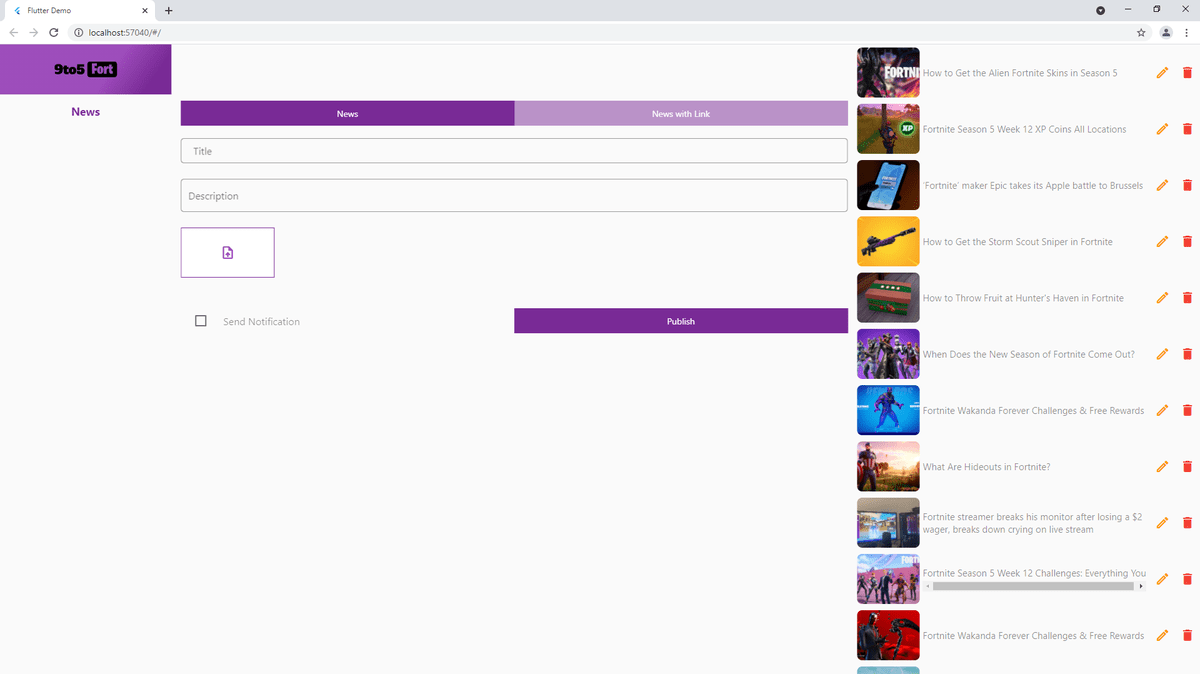Screen dimensions: 1200x674
Task: Edit the What Are Hideouts article
Action: pos(1162,466)
